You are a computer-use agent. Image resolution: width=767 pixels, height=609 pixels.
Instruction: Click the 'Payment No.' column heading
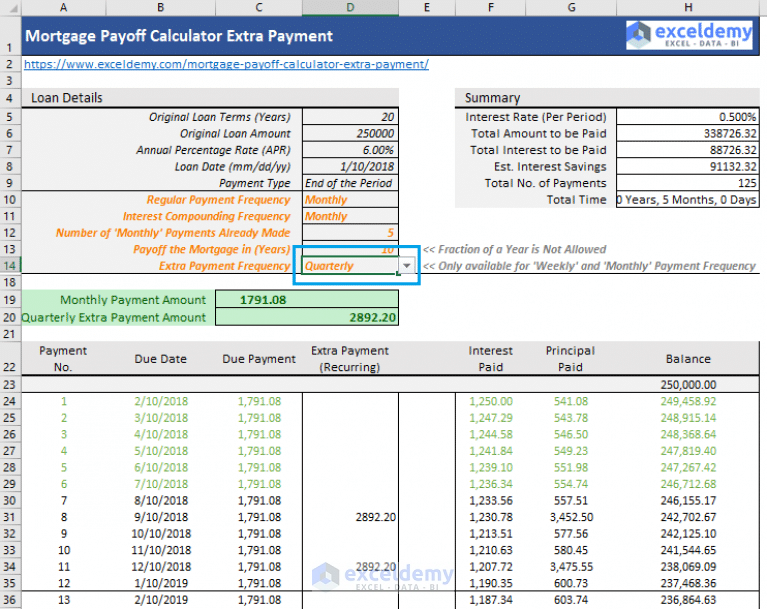pos(63,359)
